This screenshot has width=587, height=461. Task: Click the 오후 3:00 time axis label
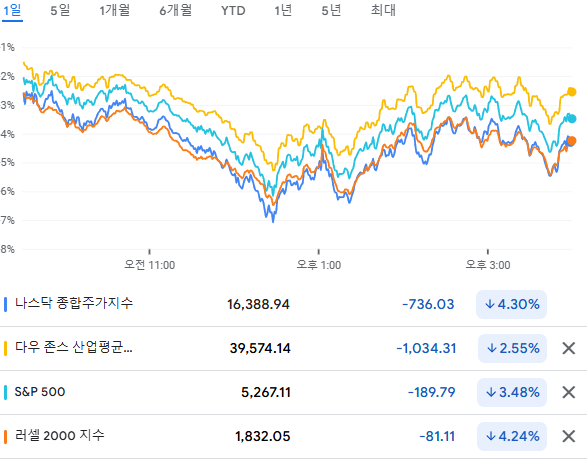tap(488, 265)
